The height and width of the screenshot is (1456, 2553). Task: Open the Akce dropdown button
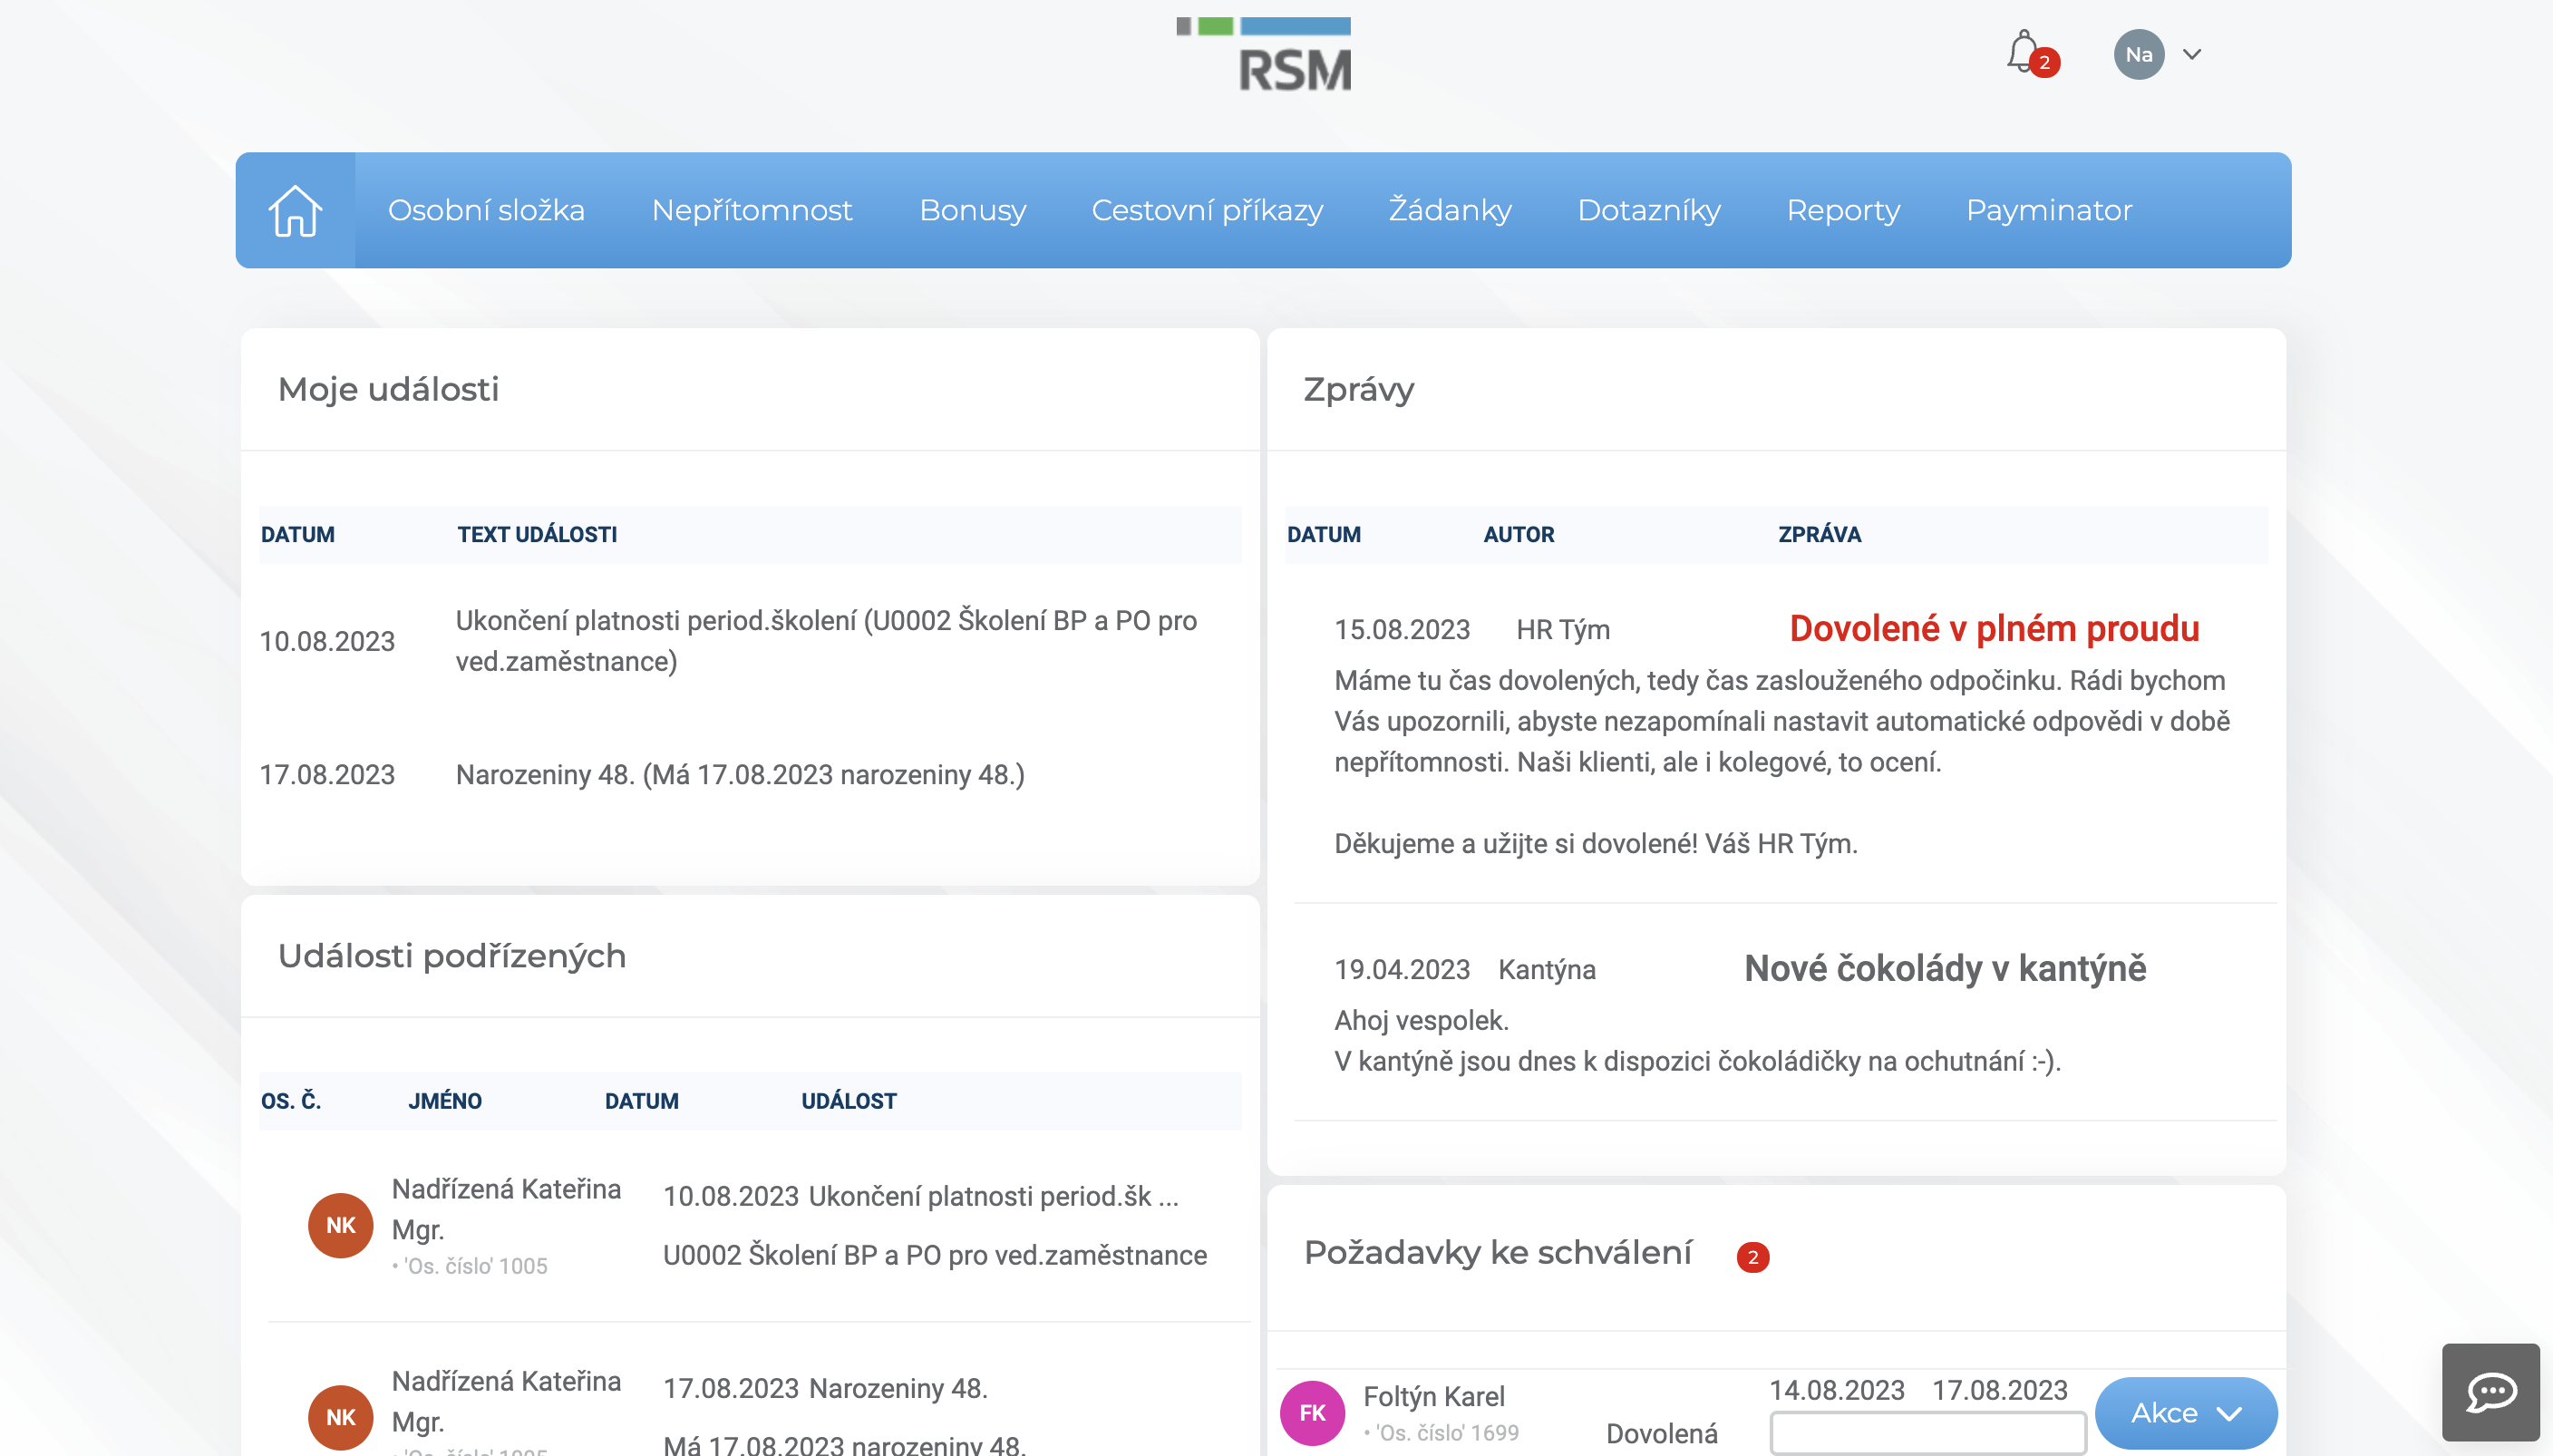point(2185,1412)
